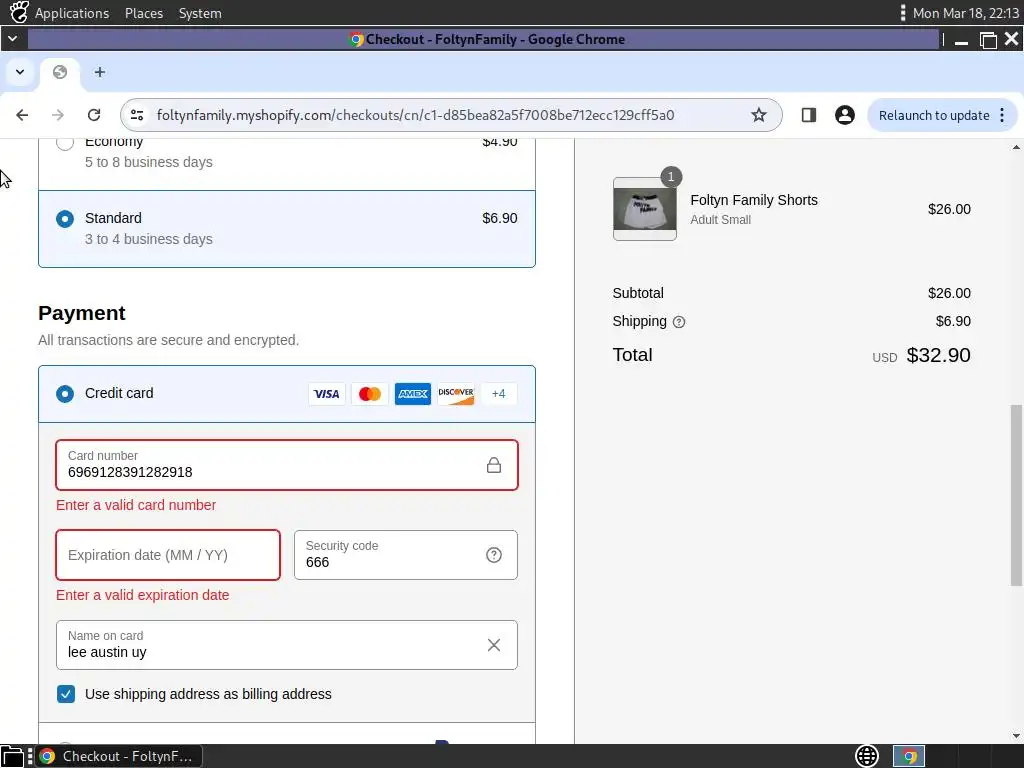1024x768 pixels.
Task: Click the security code help icon
Action: coord(494,555)
